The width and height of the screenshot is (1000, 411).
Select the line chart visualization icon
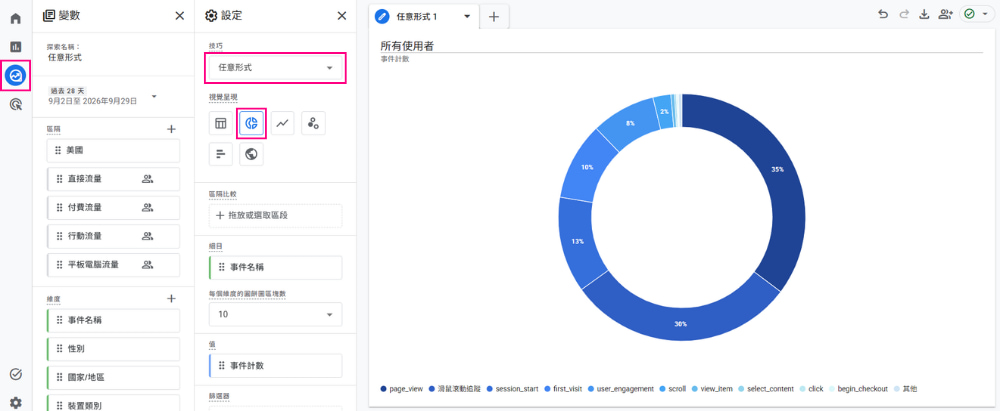pyautogui.click(x=282, y=124)
